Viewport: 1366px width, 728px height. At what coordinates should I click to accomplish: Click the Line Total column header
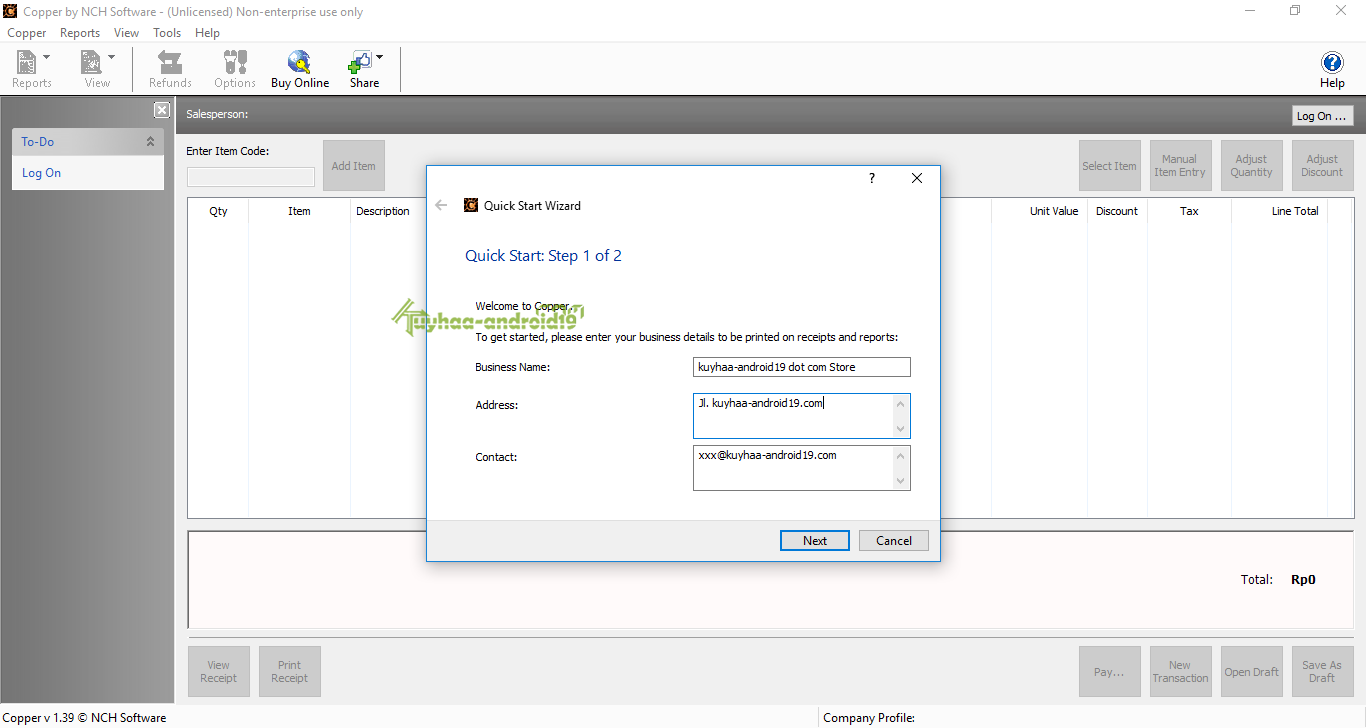click(1279, 211)
